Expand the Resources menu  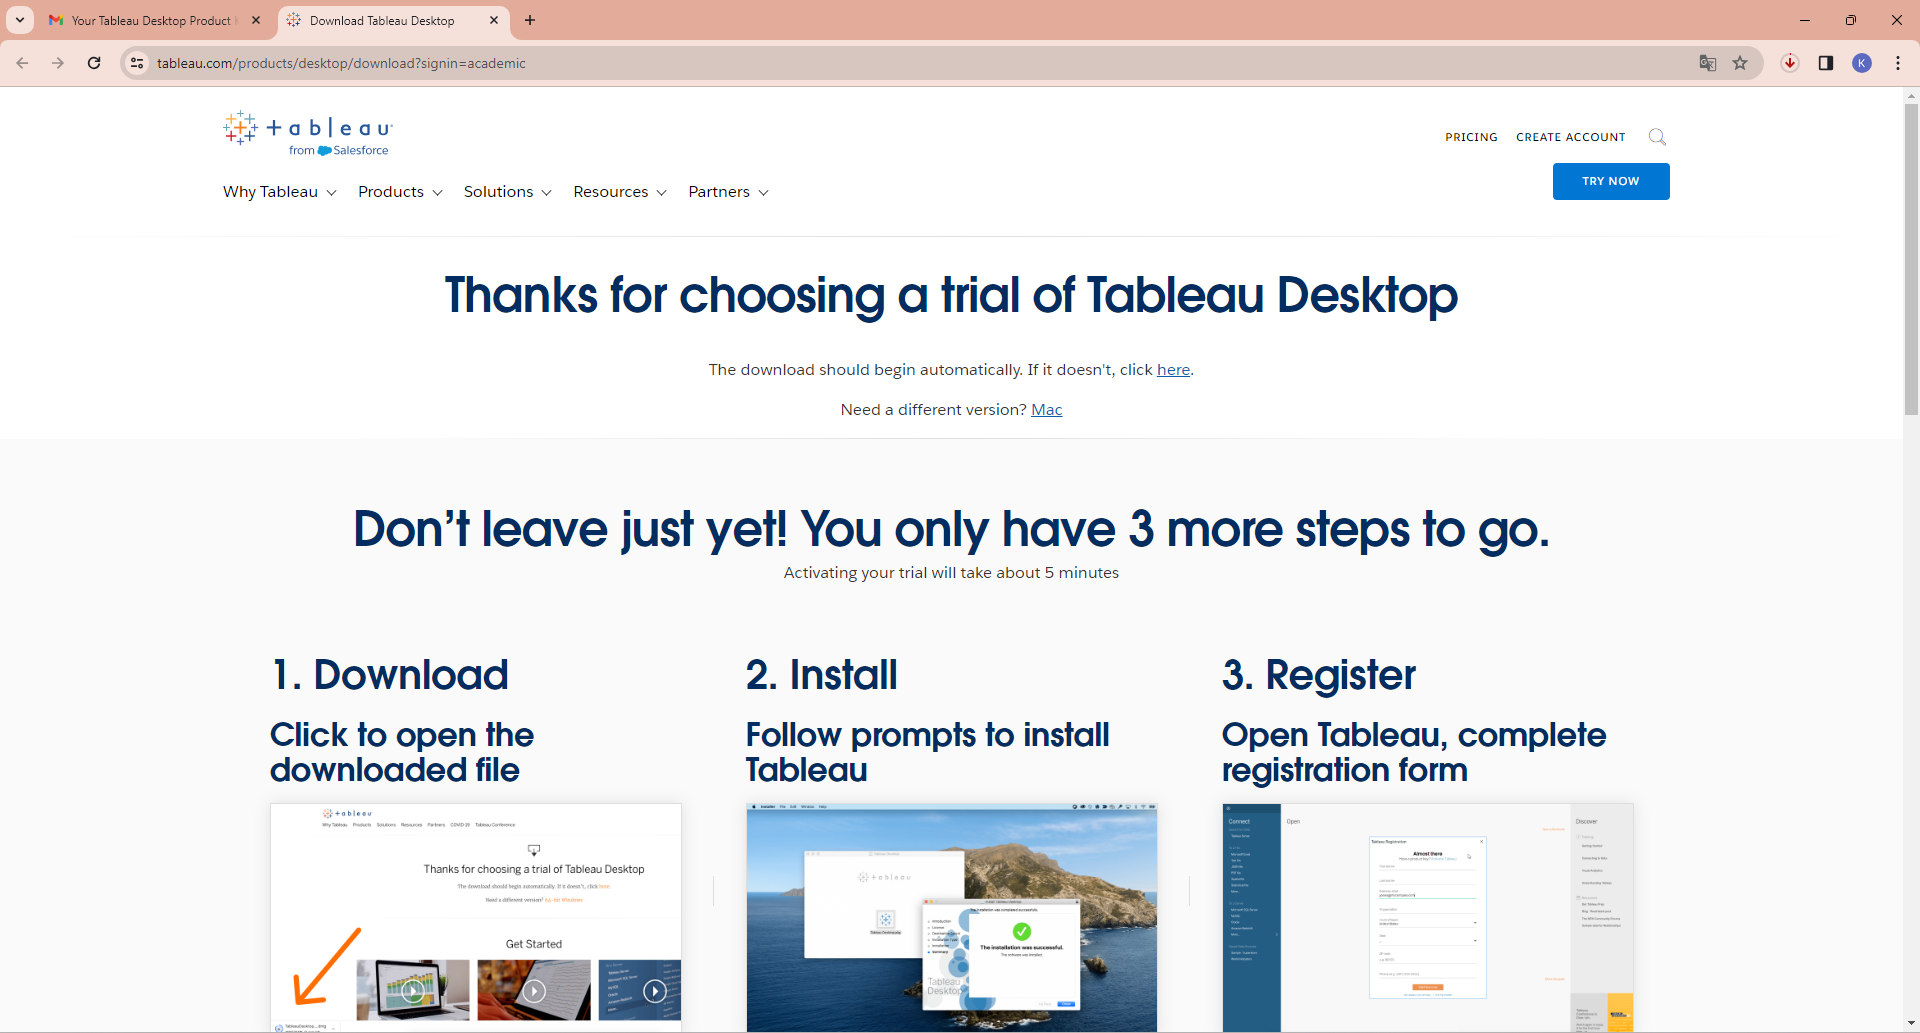(x=620, y=192)
